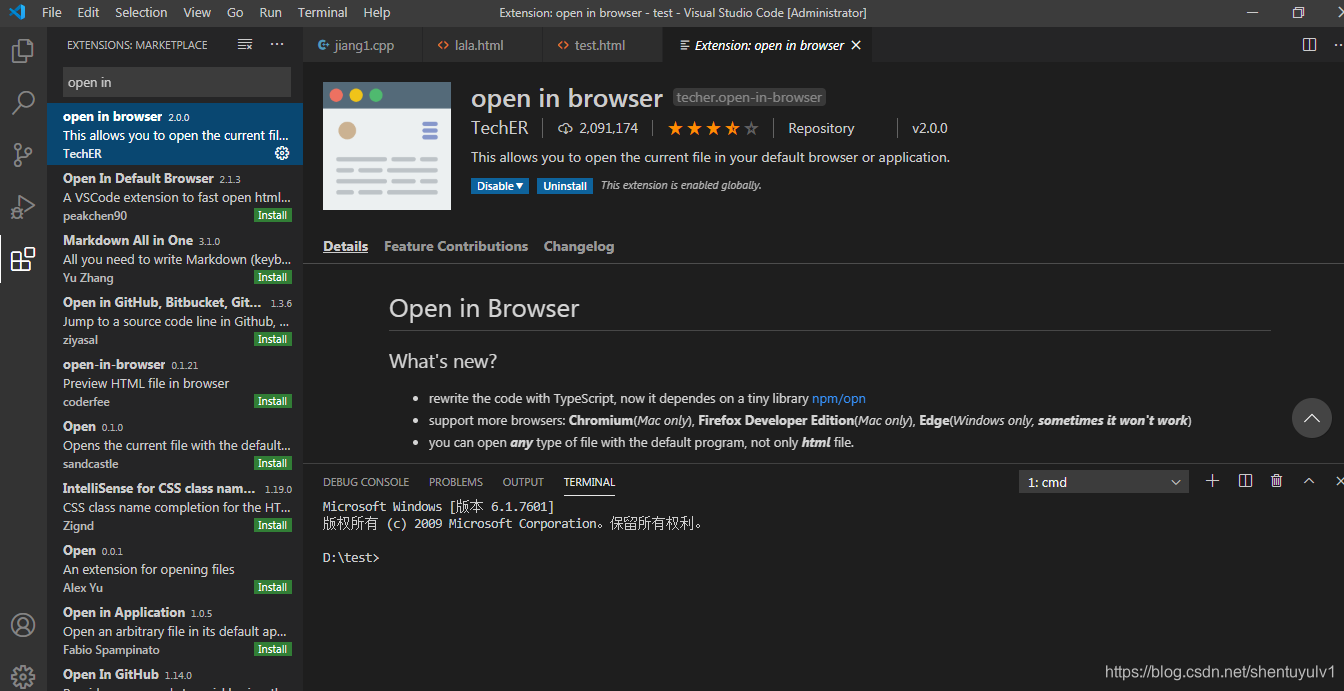
Task: Open the Terminal menu in the menu bar
Action: pos(322,12)
